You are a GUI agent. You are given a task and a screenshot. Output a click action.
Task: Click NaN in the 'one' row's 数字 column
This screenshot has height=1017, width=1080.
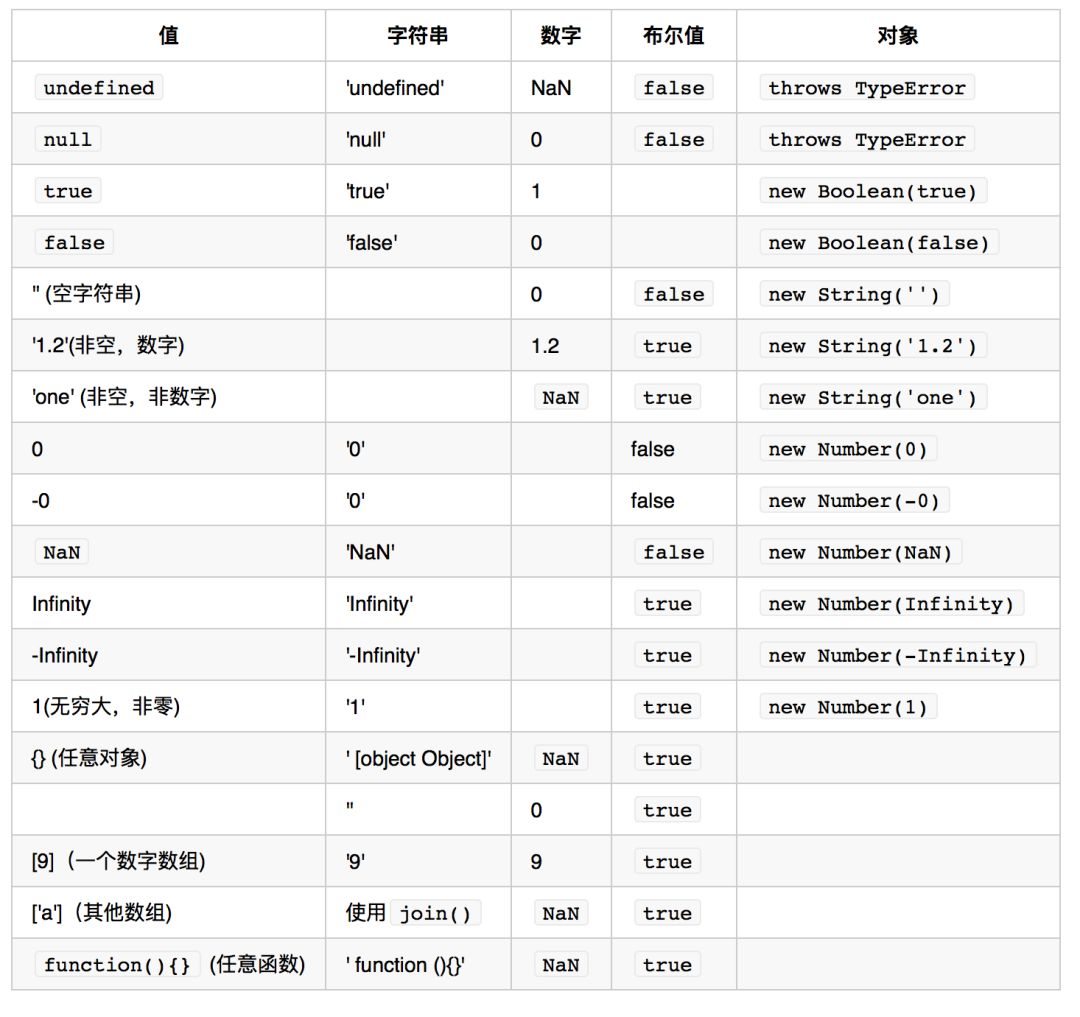click(x=561, y=397)
